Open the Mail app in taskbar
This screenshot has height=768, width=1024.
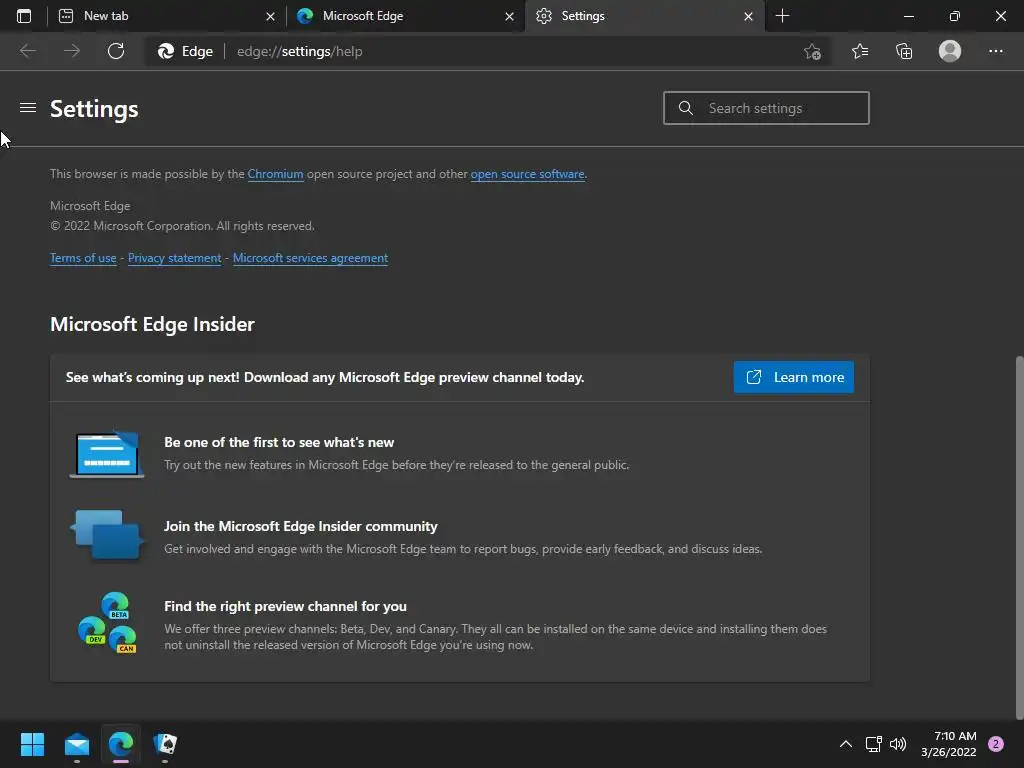pos(76,744)
